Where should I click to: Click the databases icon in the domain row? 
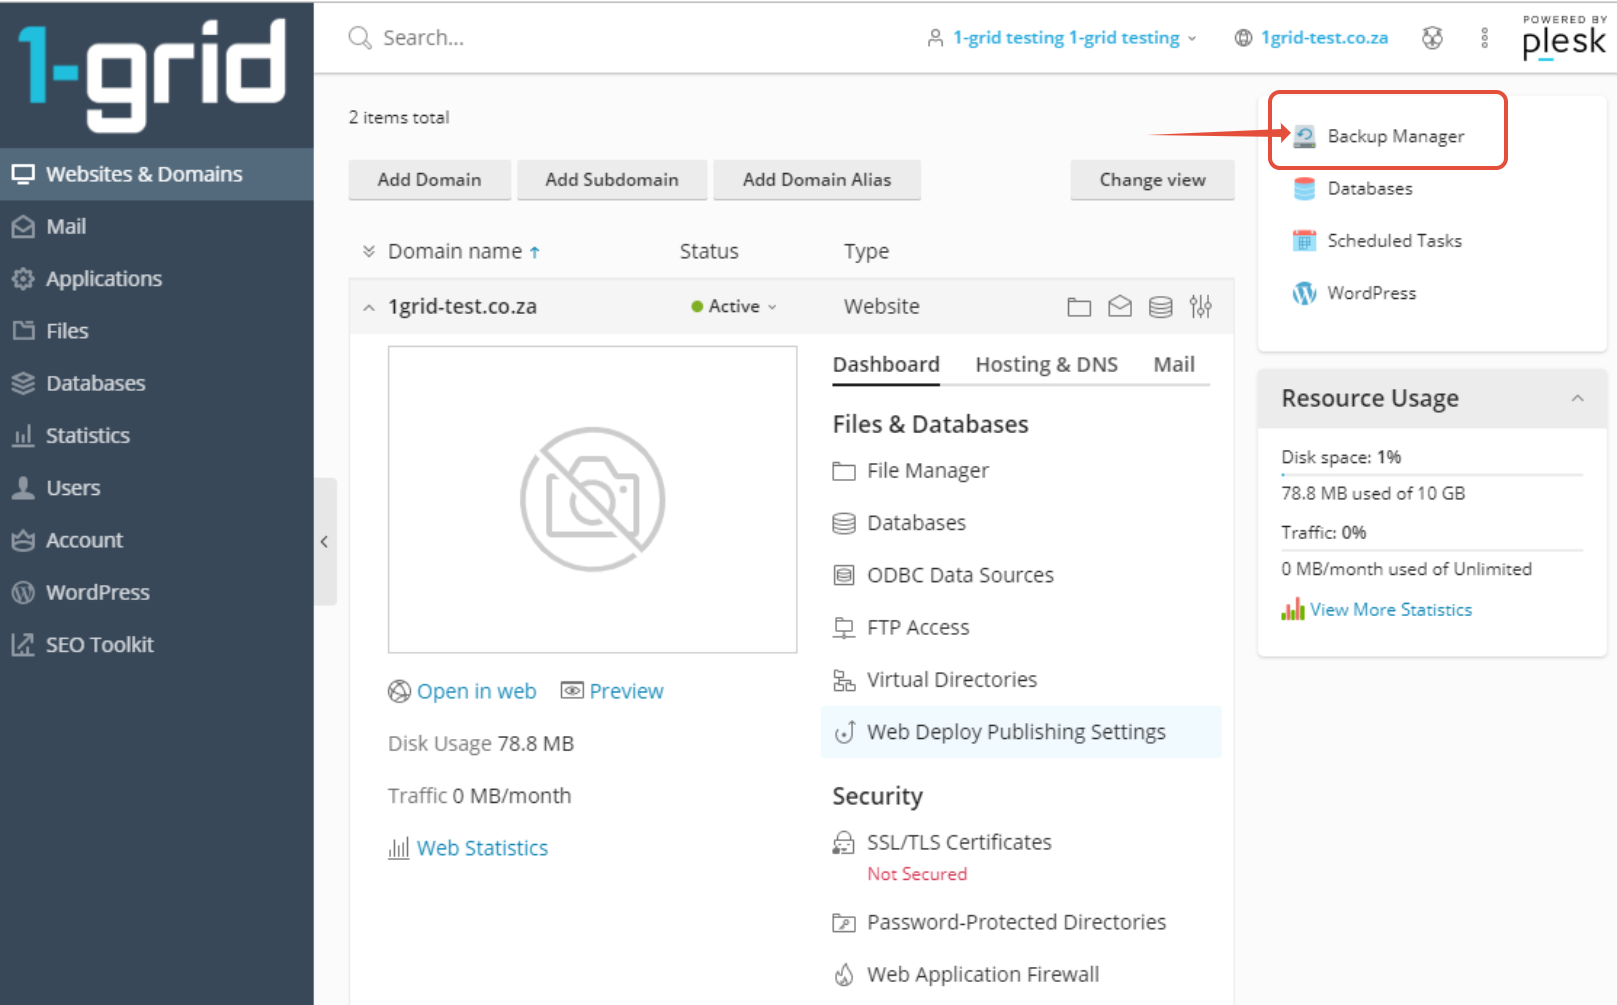coord(1160,307)
